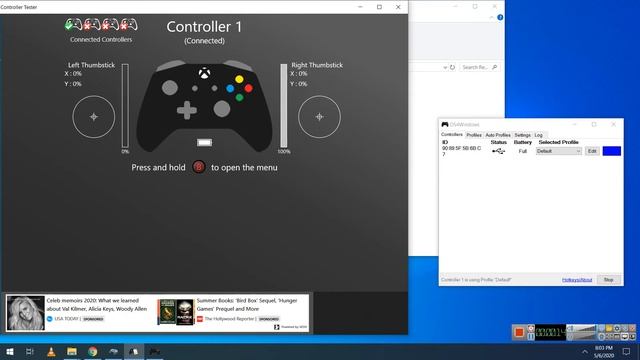Click the left thumbstick position circle

pyautogui.click(x=93, y=117)
